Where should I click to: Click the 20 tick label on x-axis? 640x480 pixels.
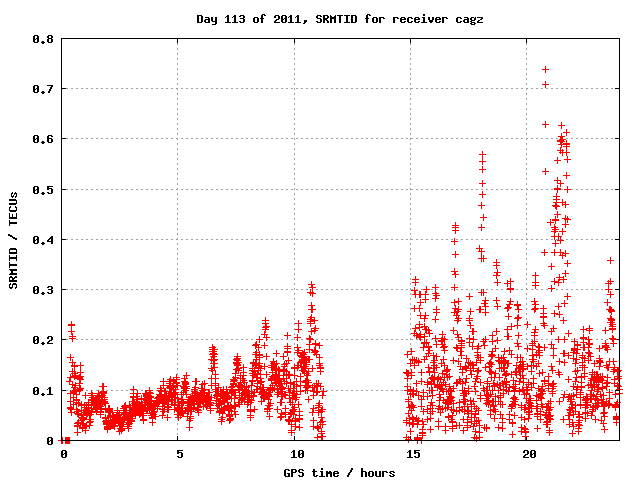click(528, 454)
